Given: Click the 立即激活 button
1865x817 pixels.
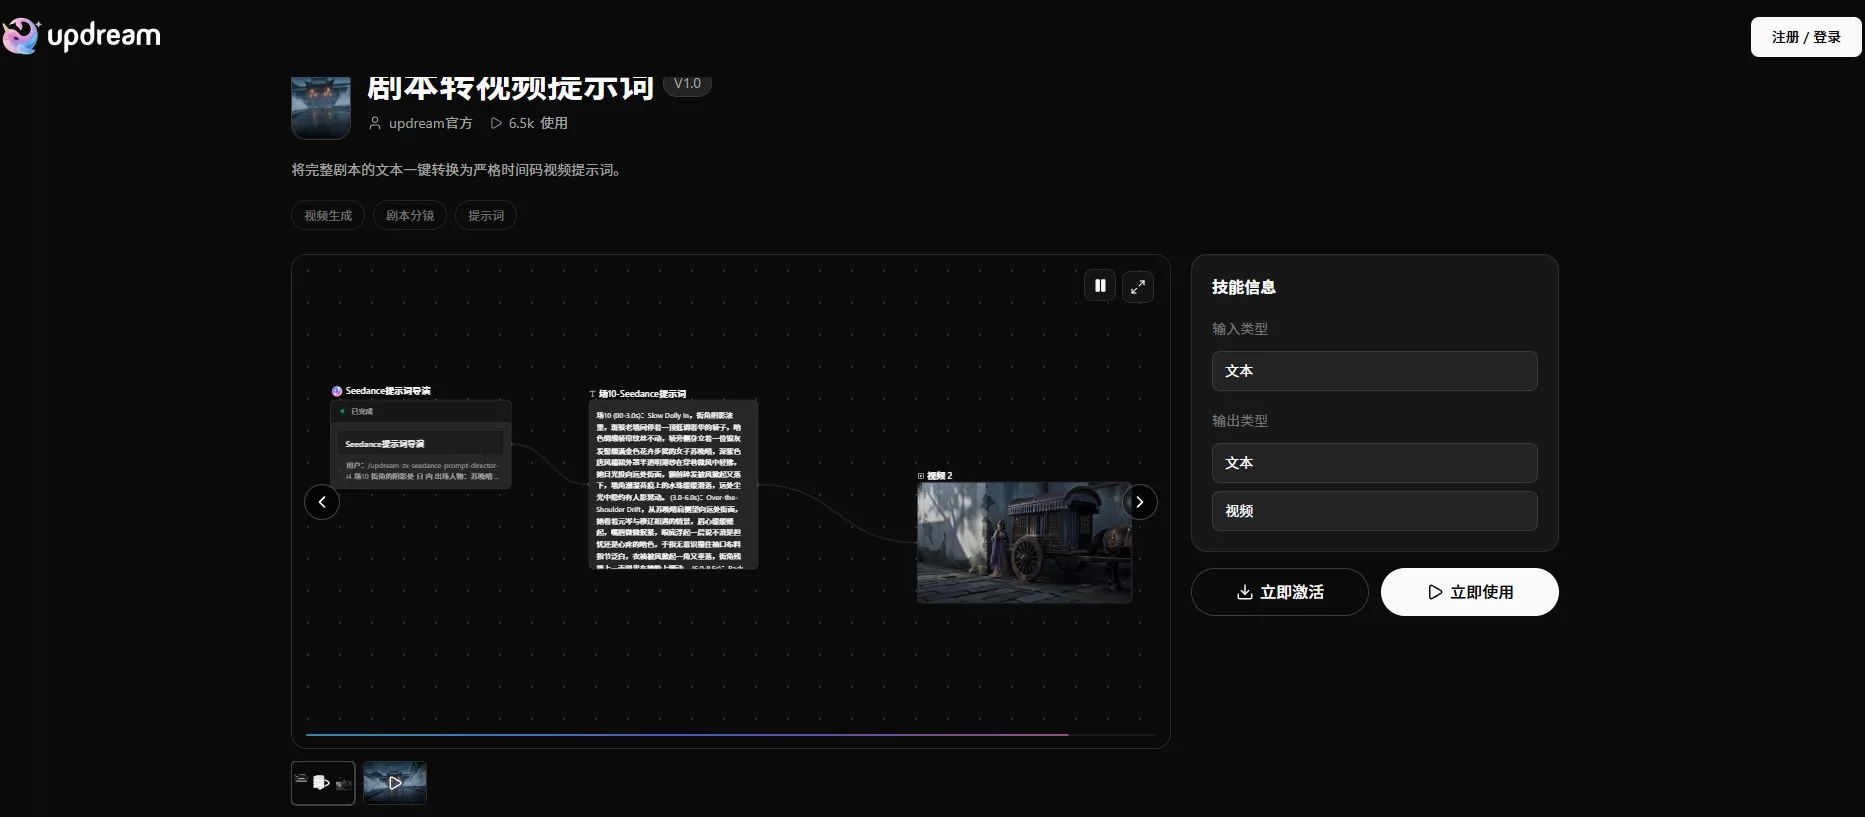Looking at the screenshot, I should (x=1279, y=592).
